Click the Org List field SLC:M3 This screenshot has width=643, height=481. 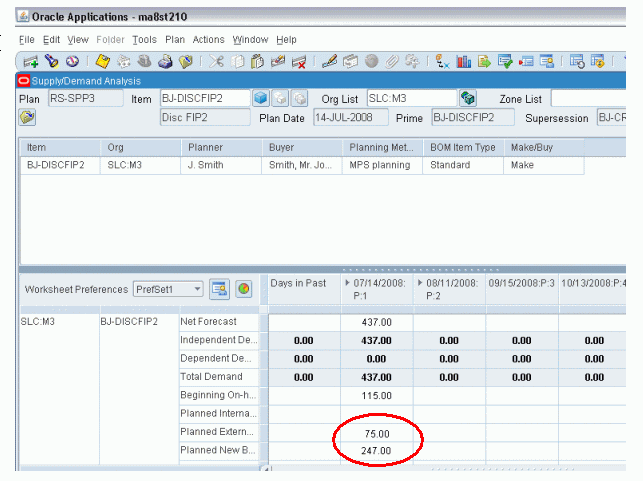pyautogui.click(x=412, y=98)
